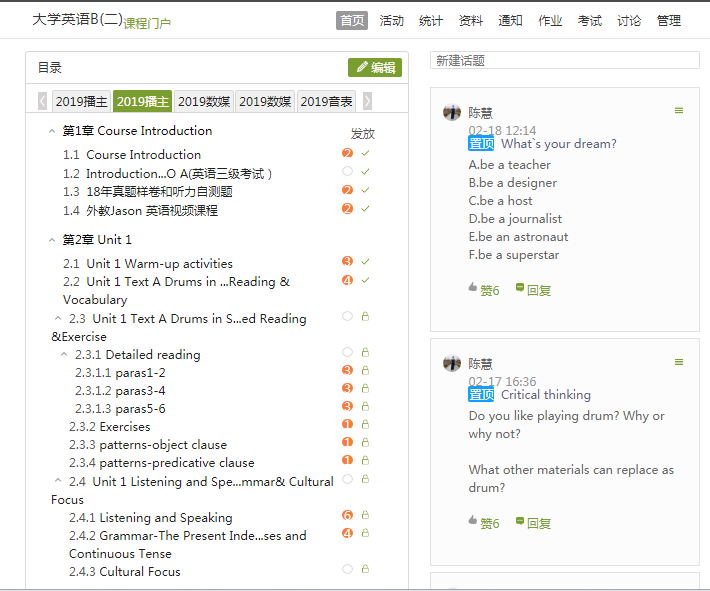Open the 讨论 menu item

pyautogui.click(x=629, y=20)
